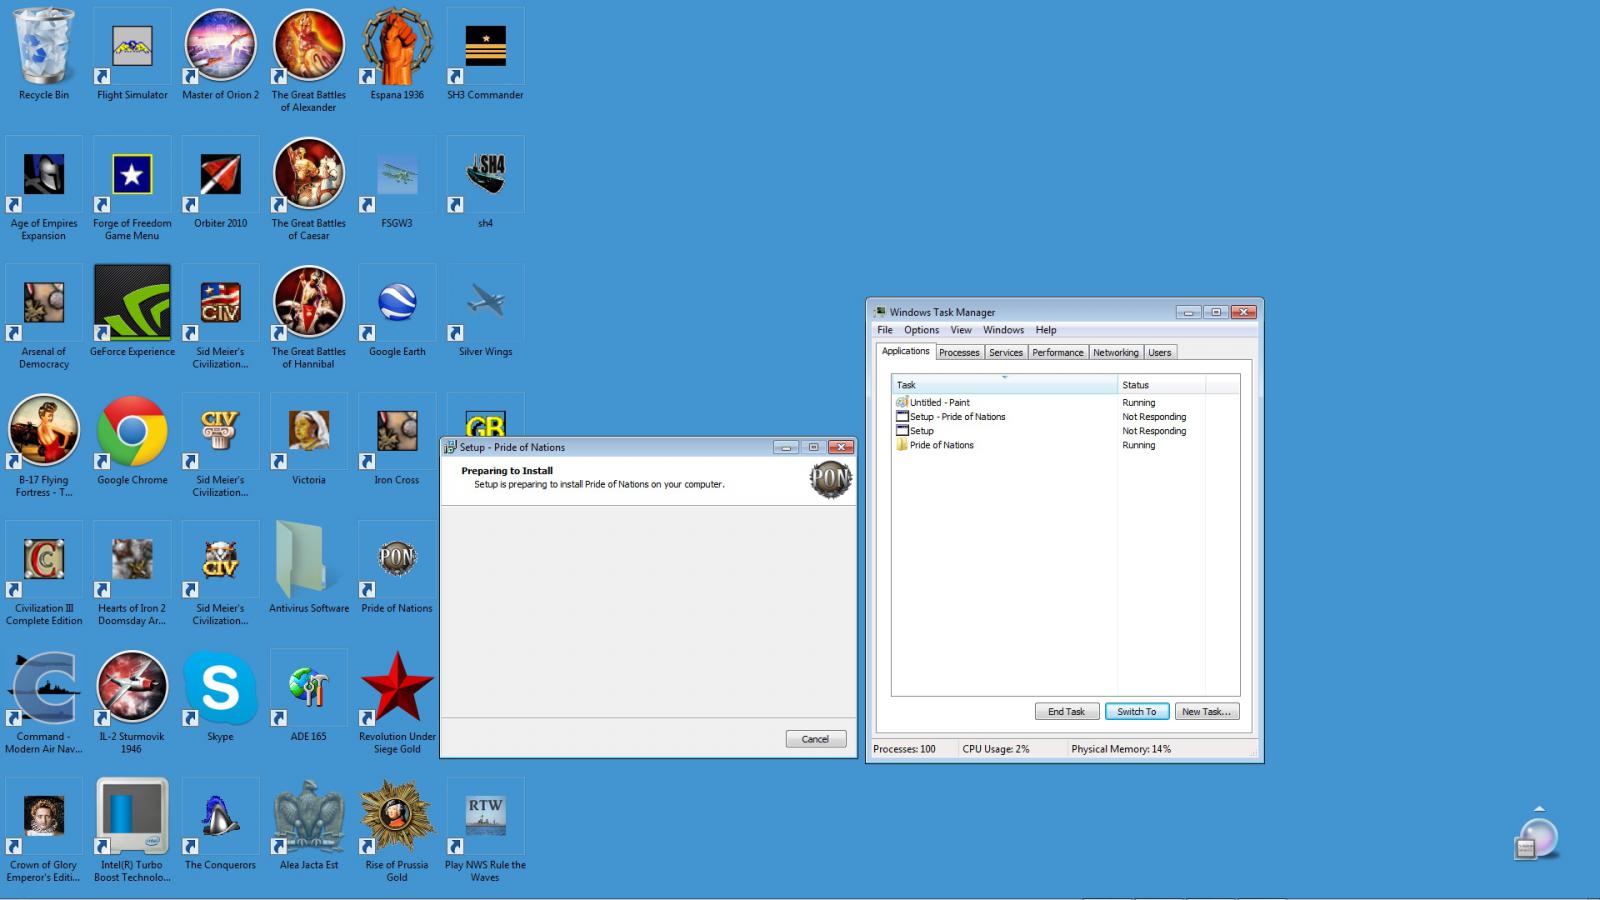Click the Skype desktop shortcut
1600x900 pixels.
(x=220, y=689)
